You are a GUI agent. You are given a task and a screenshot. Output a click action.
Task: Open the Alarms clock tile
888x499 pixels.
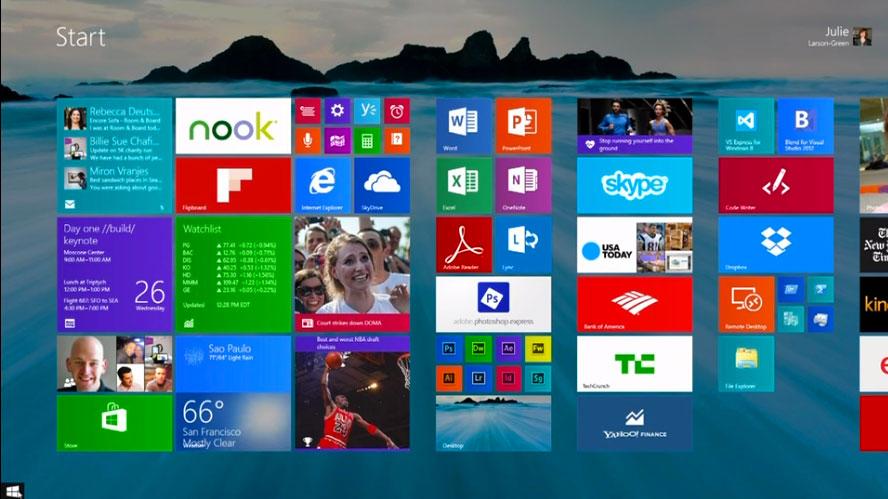point(397,111)
